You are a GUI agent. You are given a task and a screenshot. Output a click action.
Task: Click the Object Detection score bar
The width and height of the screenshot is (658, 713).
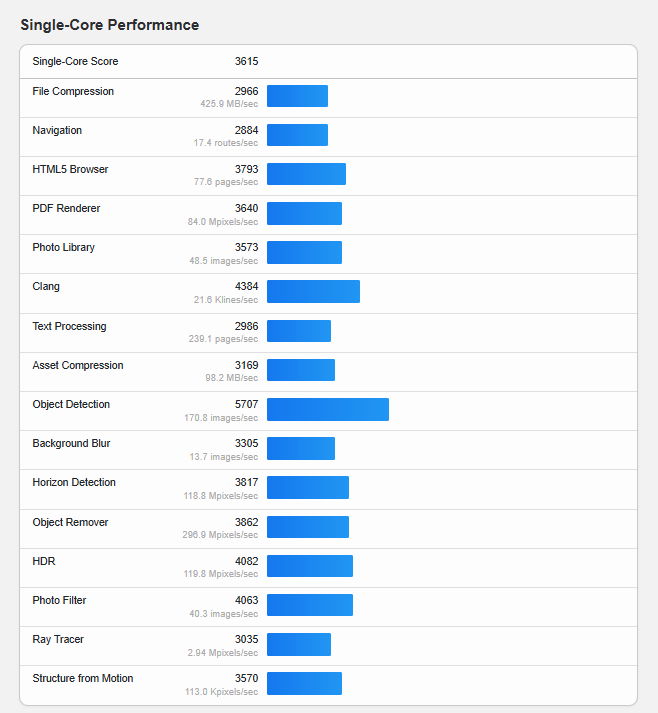(327, 409)
